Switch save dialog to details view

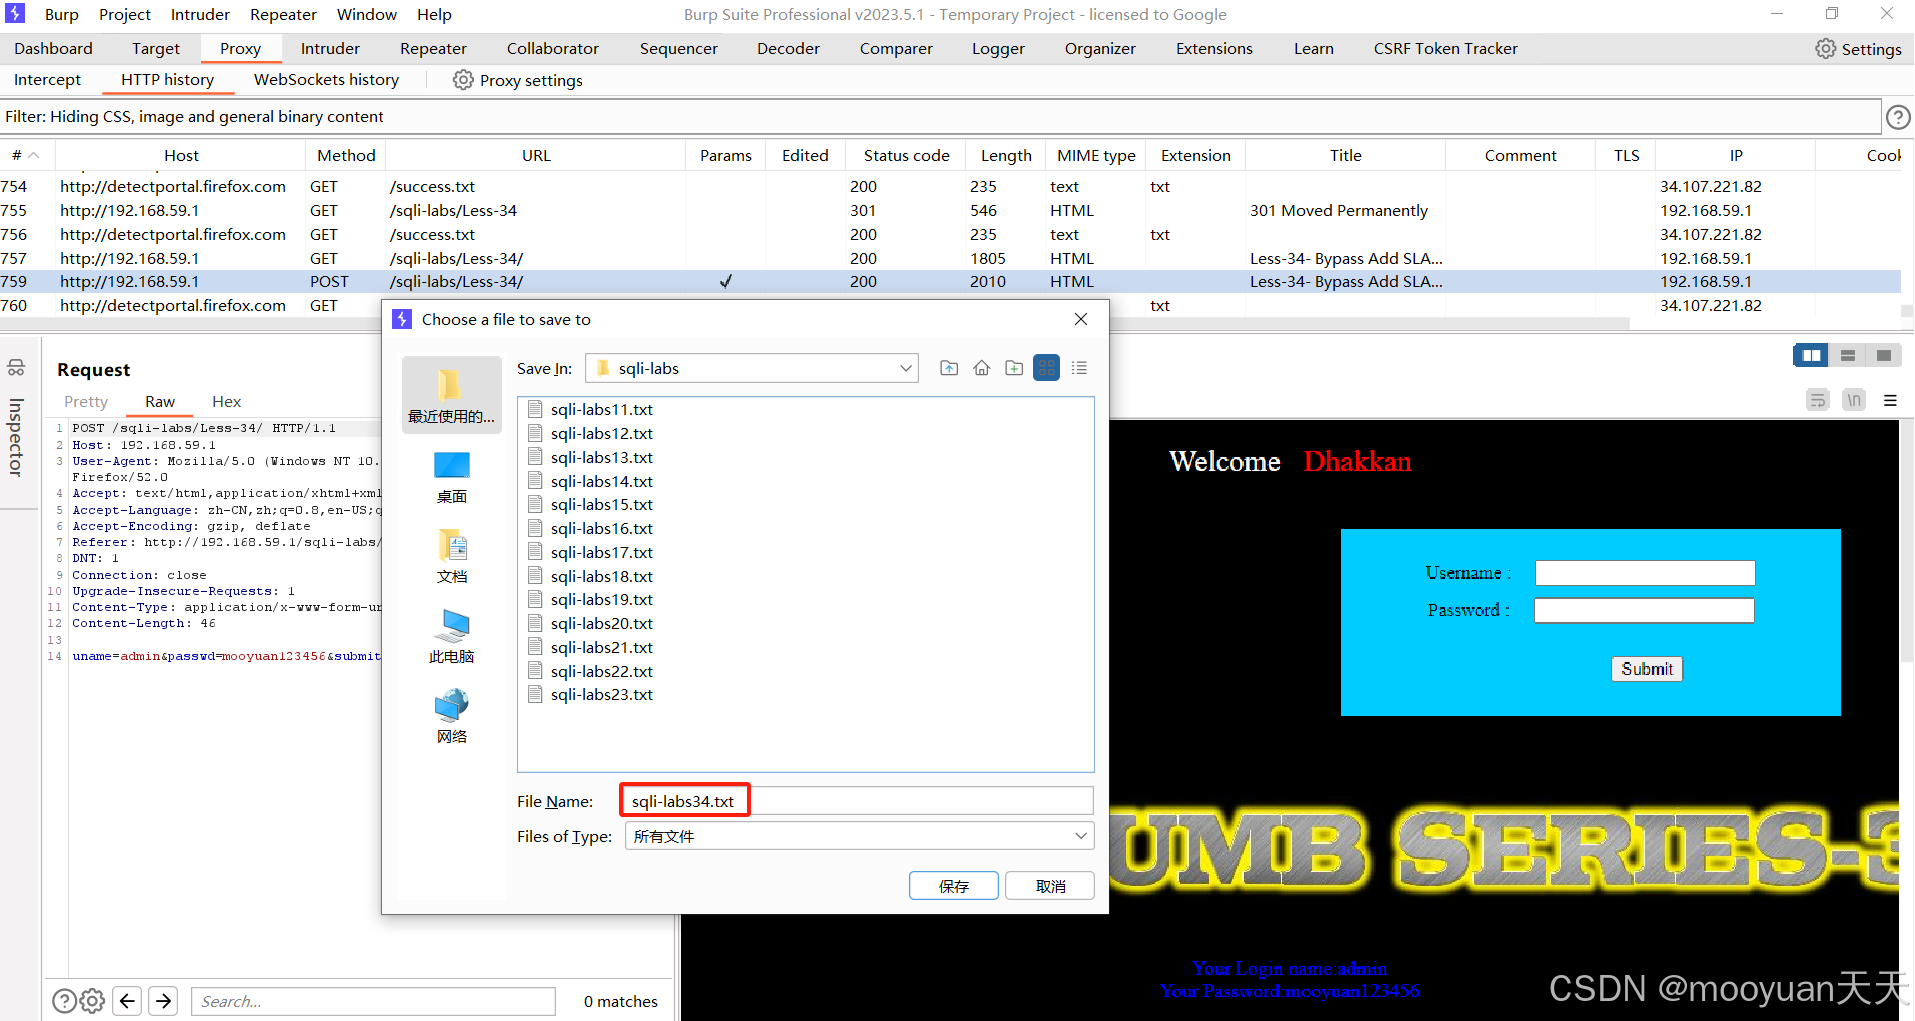[x=1079, y=368]
